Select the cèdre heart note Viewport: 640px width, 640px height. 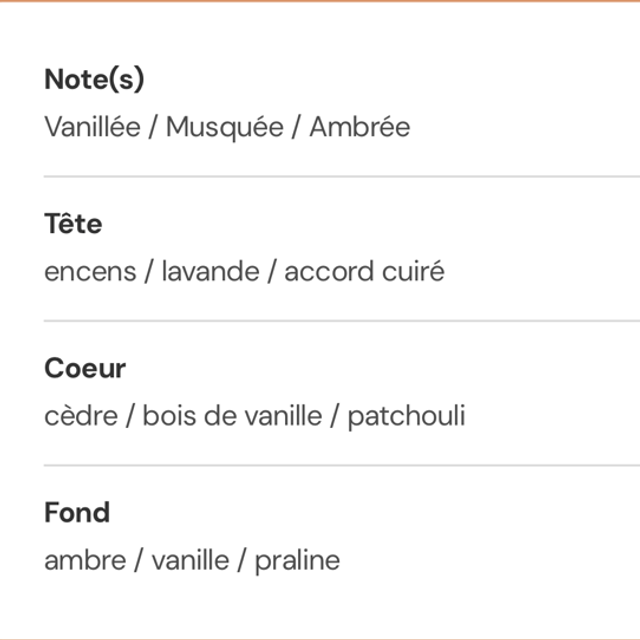coord(81,416)
